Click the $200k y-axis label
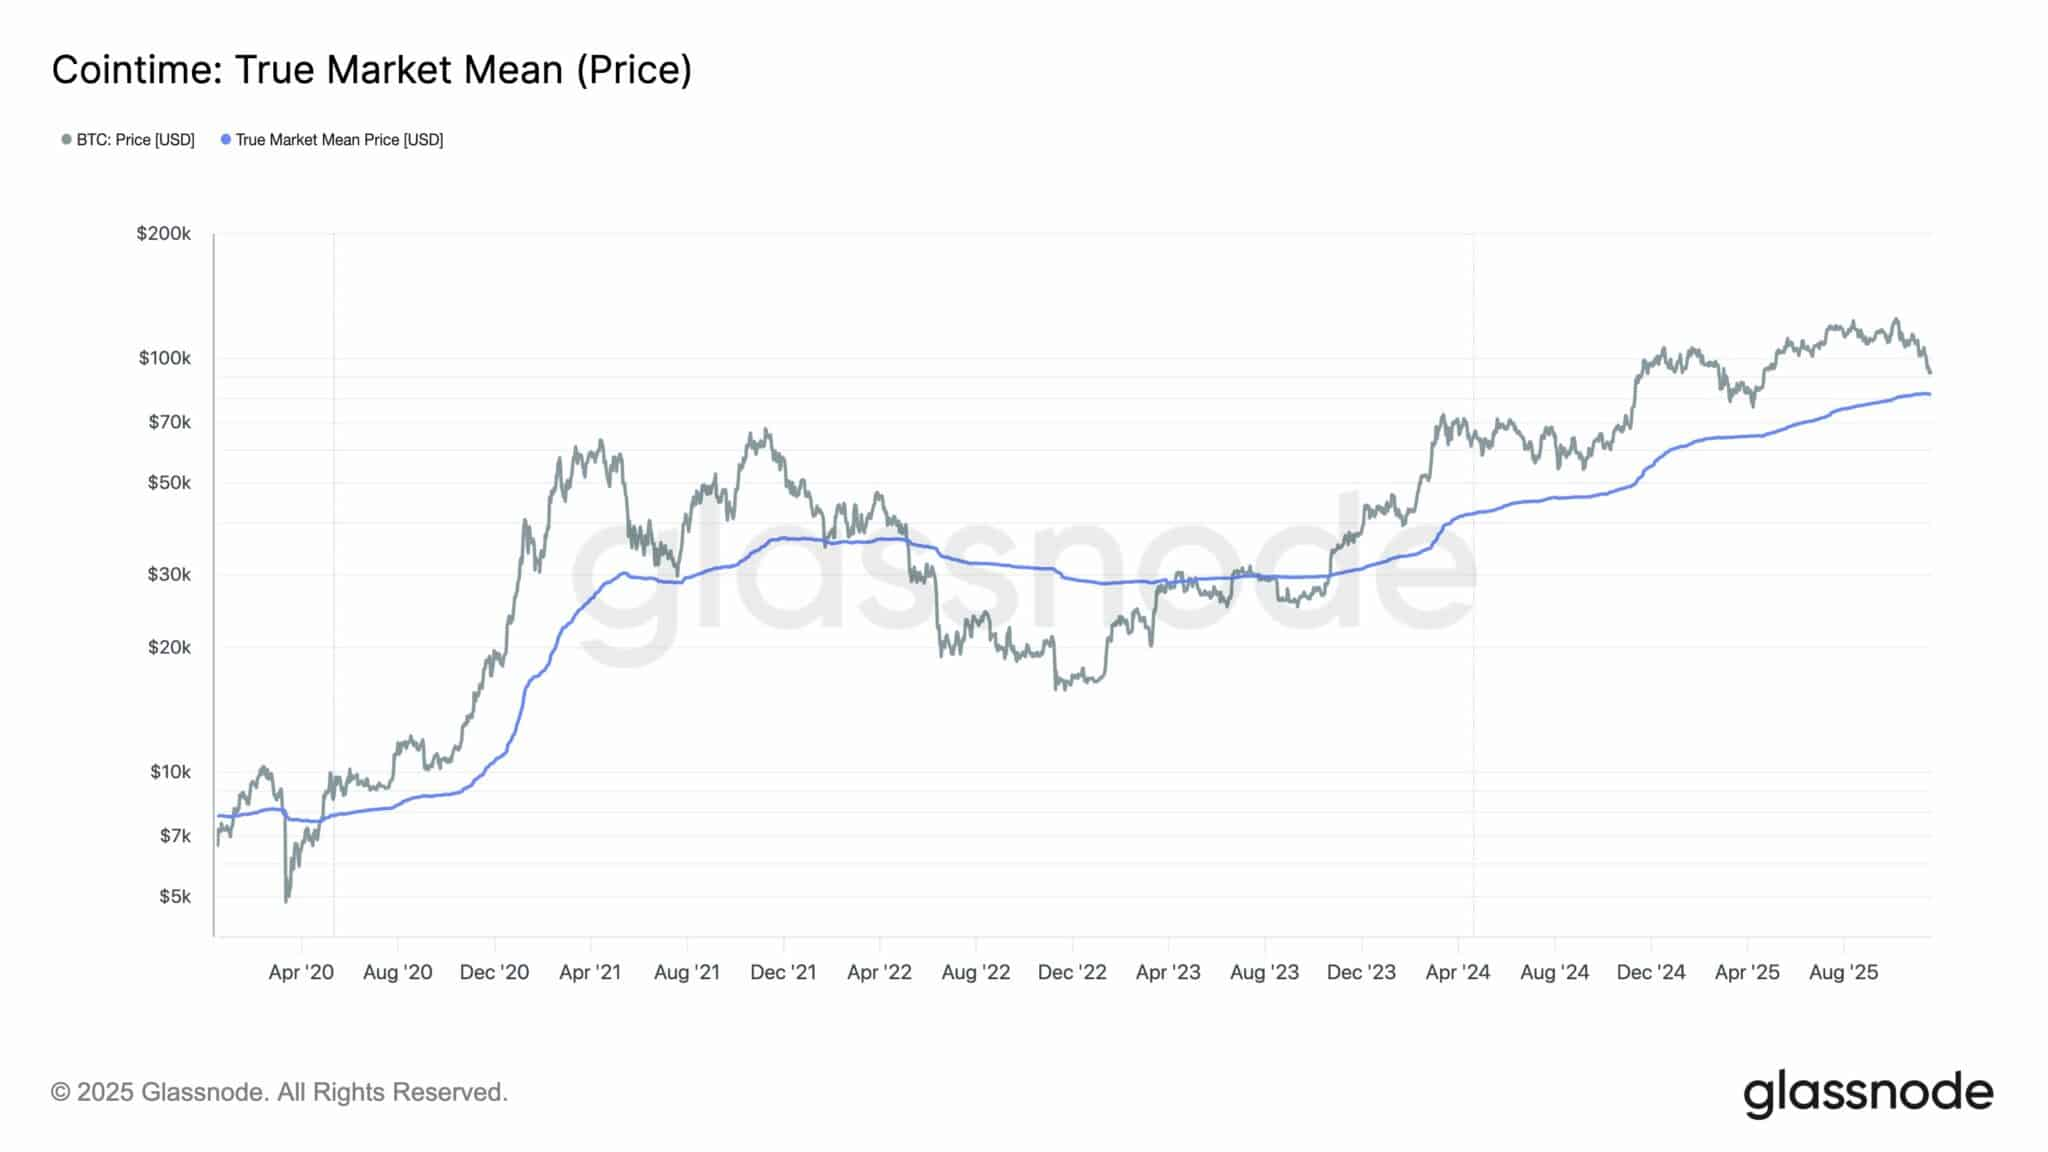Screen dimensions: 2048x1152 point(163,234)
